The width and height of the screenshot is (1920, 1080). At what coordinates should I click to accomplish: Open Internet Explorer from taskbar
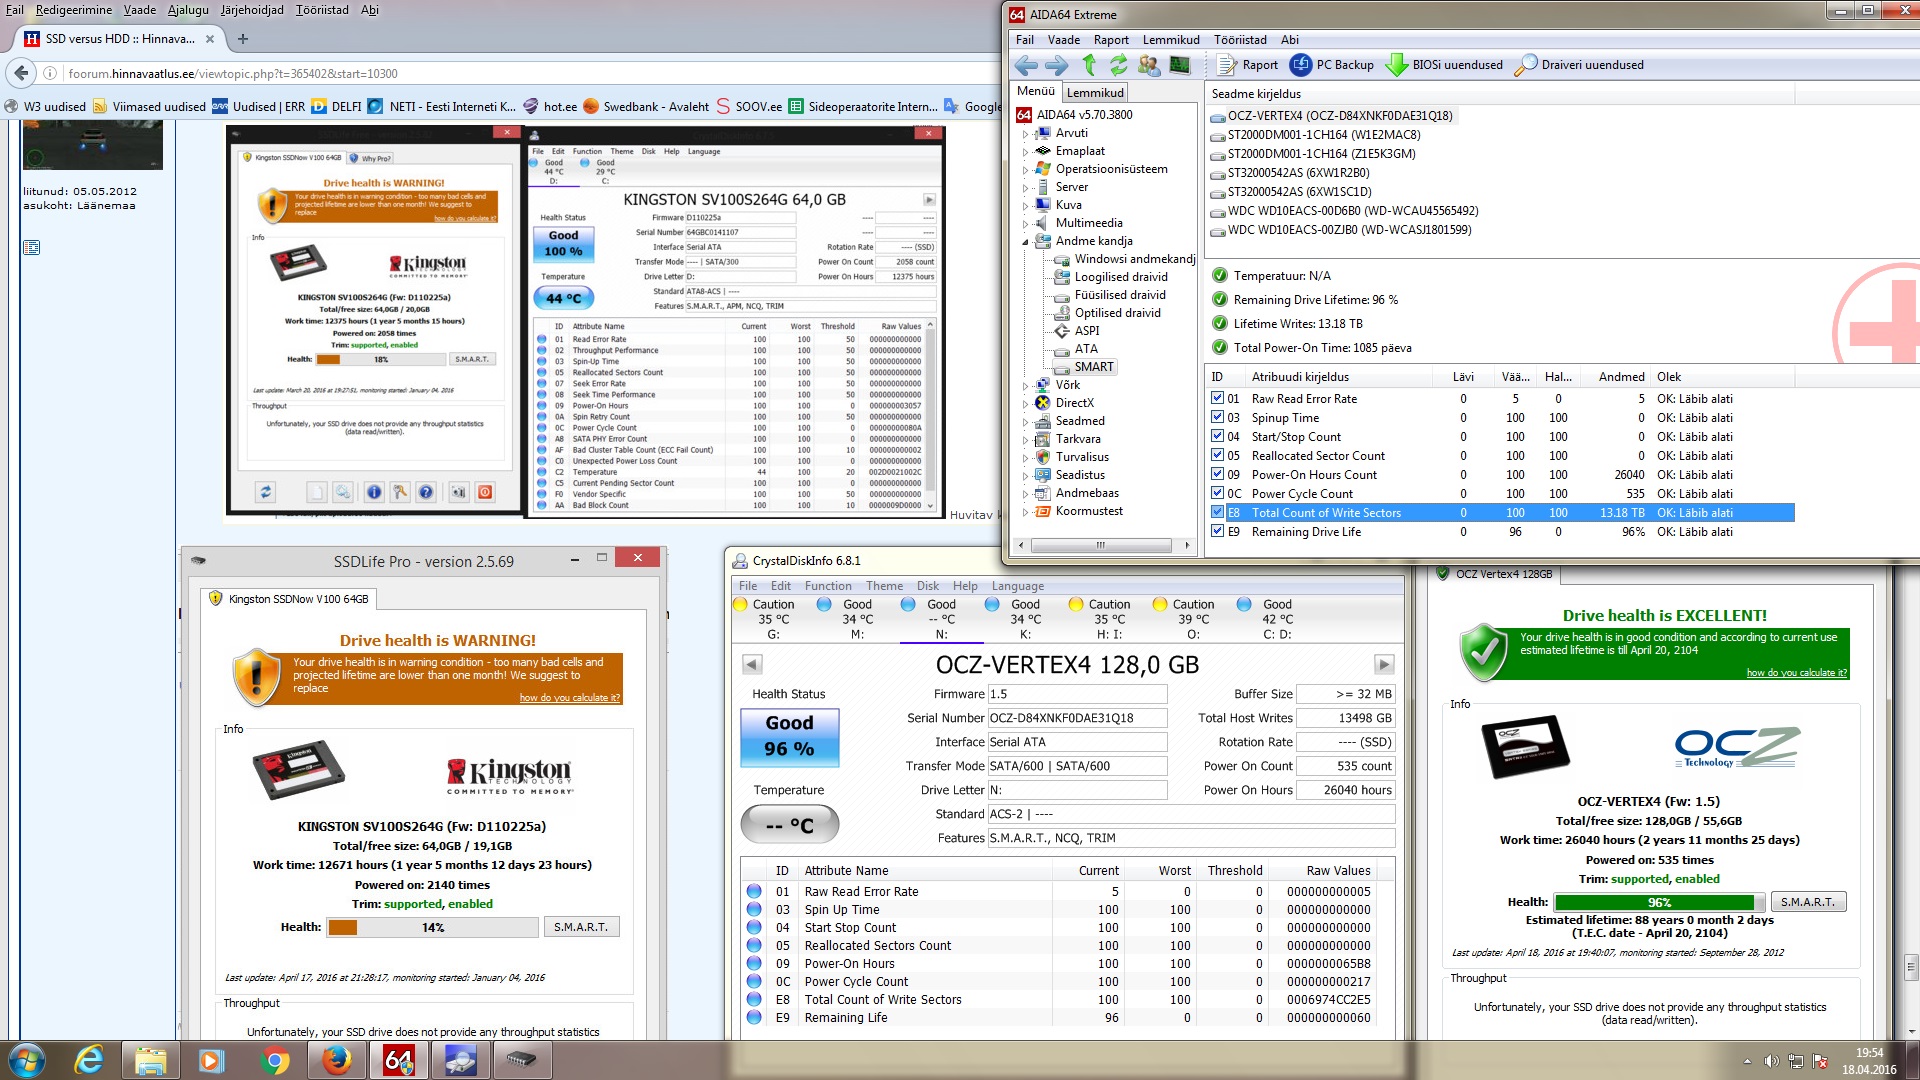(89, 1060)
